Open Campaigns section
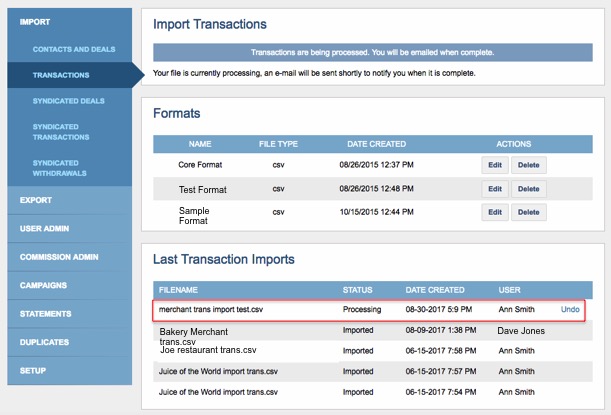Viewport: 611px width, 415px height. [x=43, y=286]
